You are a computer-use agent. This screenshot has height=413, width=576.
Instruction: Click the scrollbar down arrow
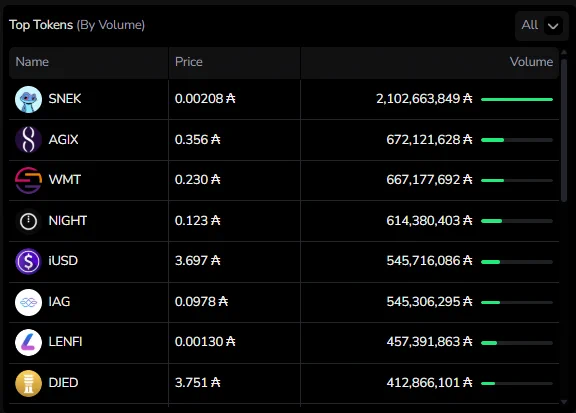(564, 402)
